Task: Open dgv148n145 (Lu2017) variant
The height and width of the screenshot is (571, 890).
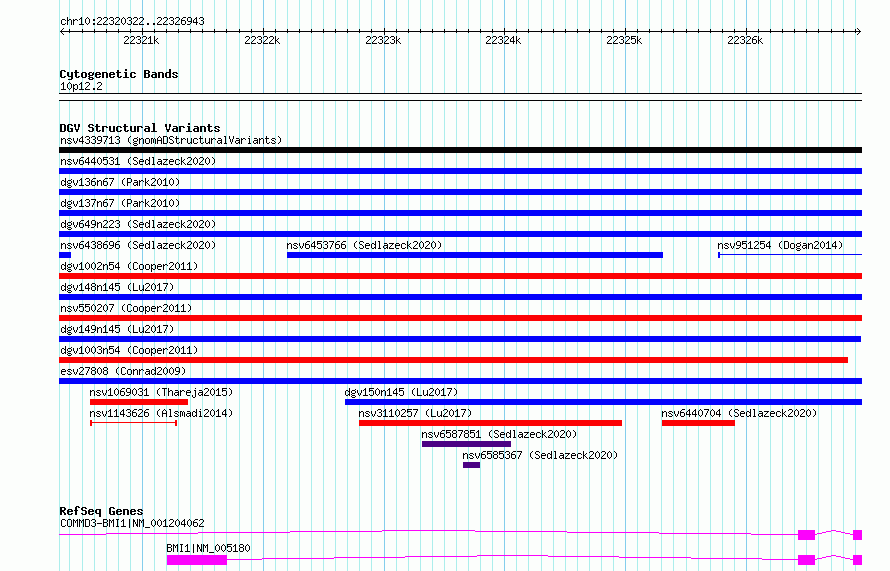Action: [x=117, y=287]
